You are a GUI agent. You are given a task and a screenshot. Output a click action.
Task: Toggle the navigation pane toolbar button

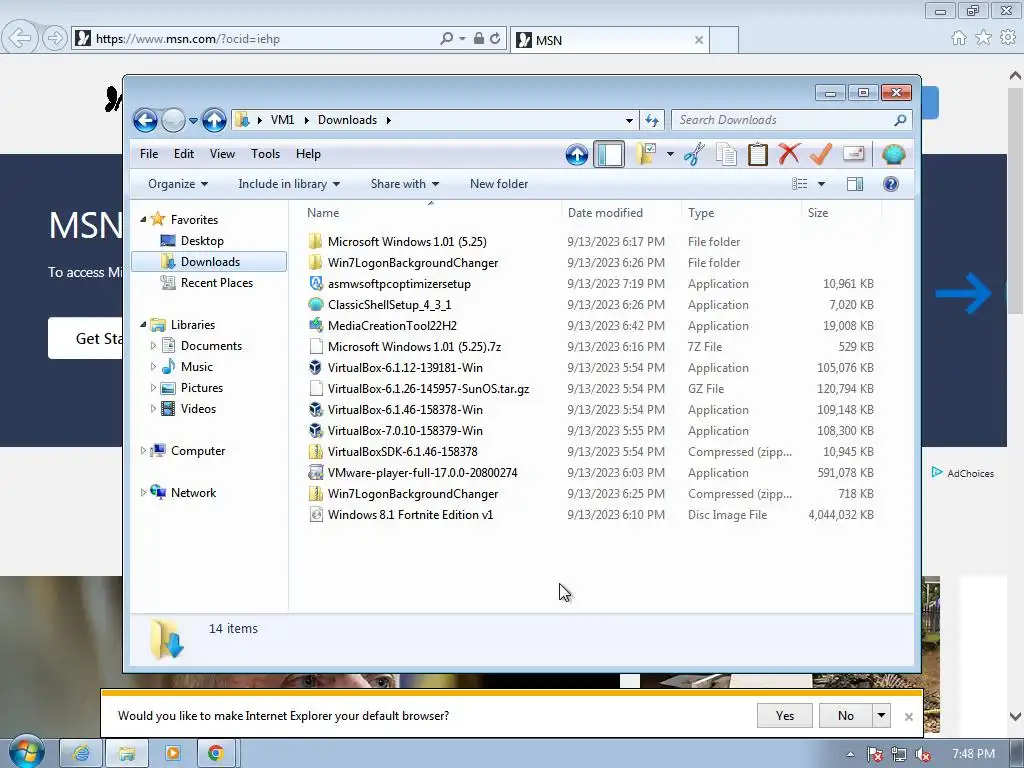[x=609, y=155]
